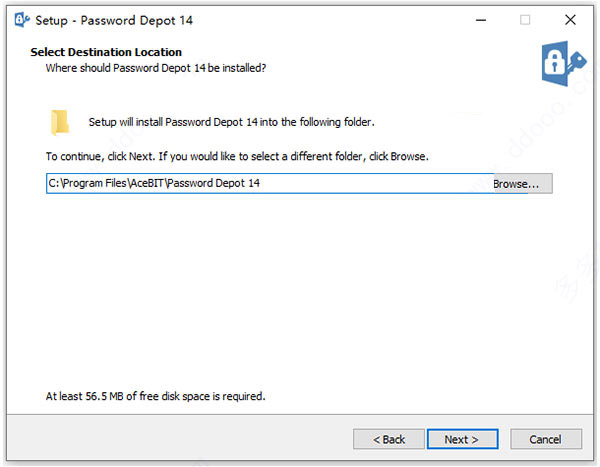
Task: Proceed with the Next button
Action: point(462,439)
